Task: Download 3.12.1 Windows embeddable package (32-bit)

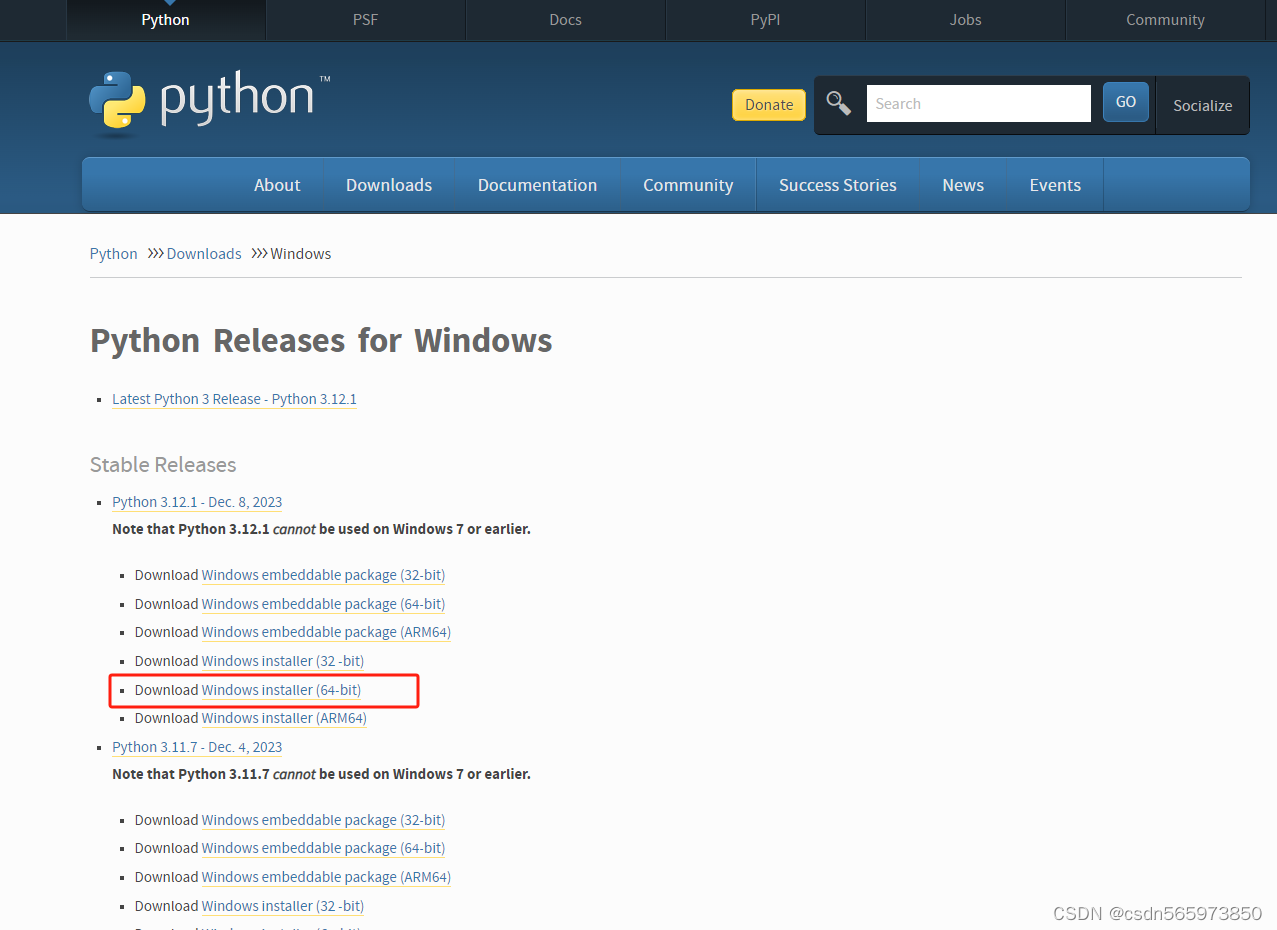Action: 323,575
